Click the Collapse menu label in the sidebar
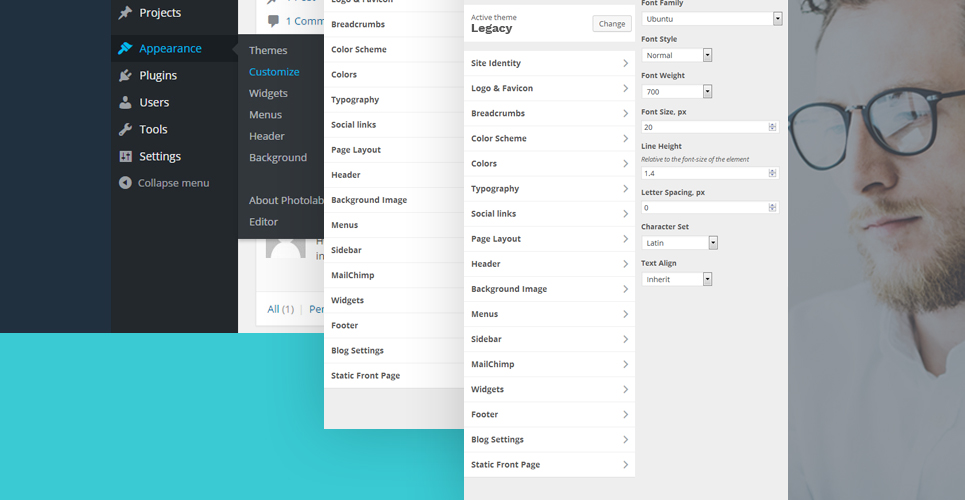Viewport: 965px width, 500px height. (x=174, y=183)
